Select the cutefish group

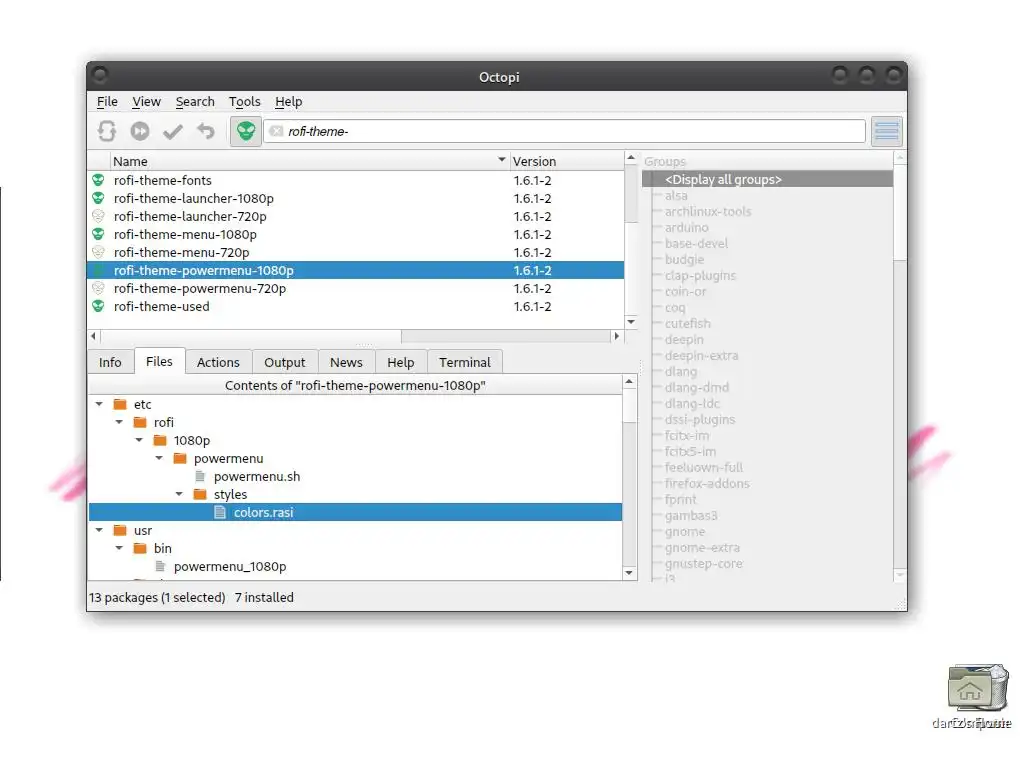pyautogui.click(x=688, y=324)
